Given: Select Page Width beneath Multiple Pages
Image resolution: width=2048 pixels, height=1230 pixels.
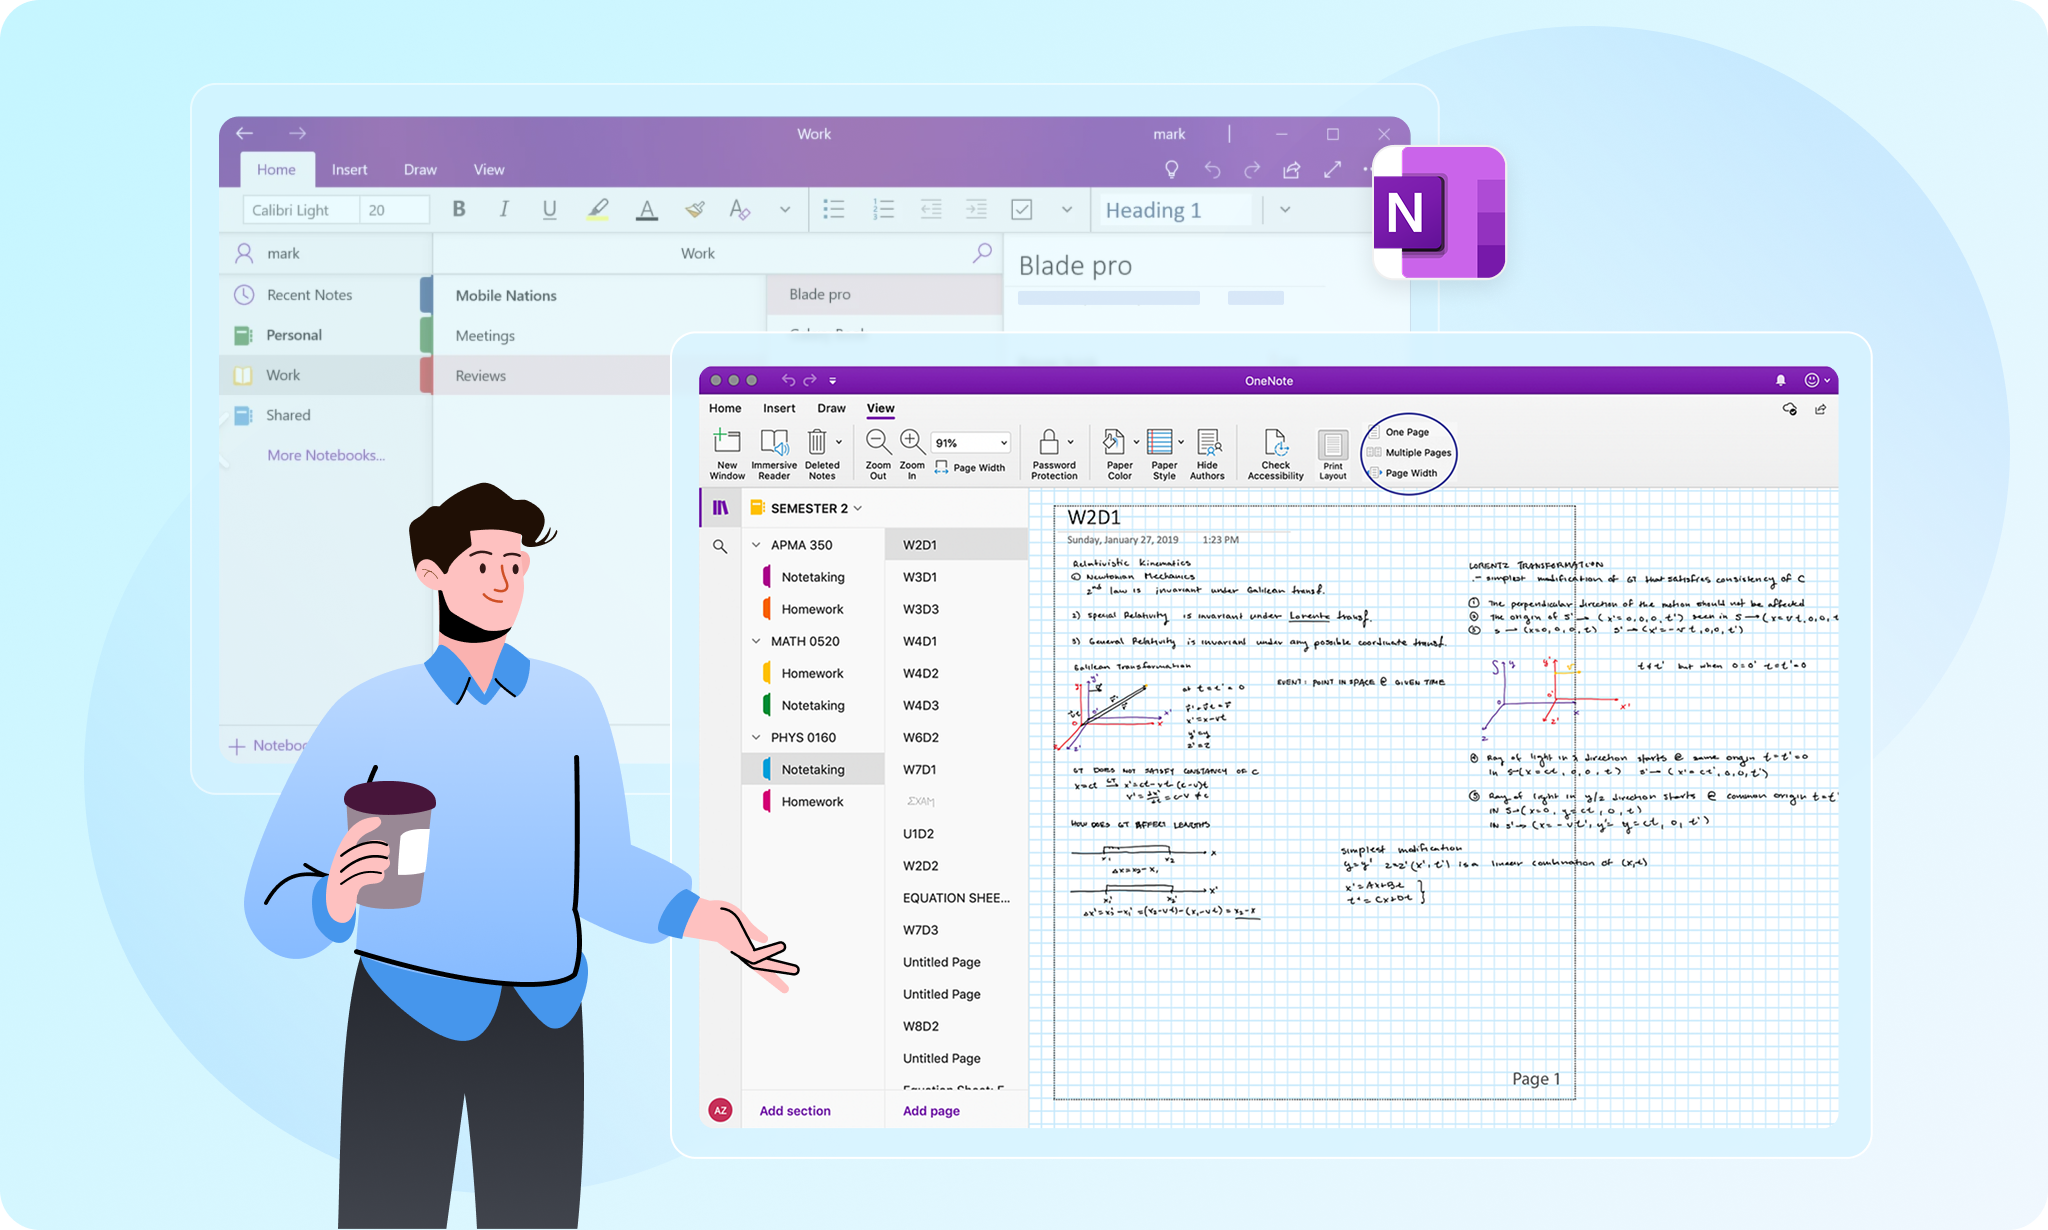Looking at the screenshot, I should click(1403, 473).
